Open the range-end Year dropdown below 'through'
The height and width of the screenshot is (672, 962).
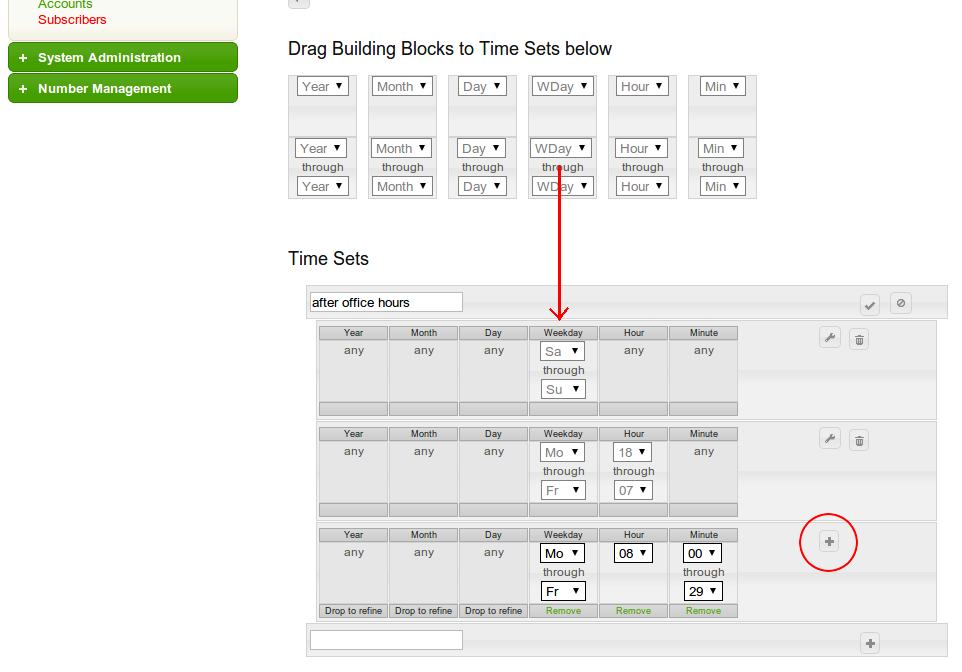click(323, 187)
